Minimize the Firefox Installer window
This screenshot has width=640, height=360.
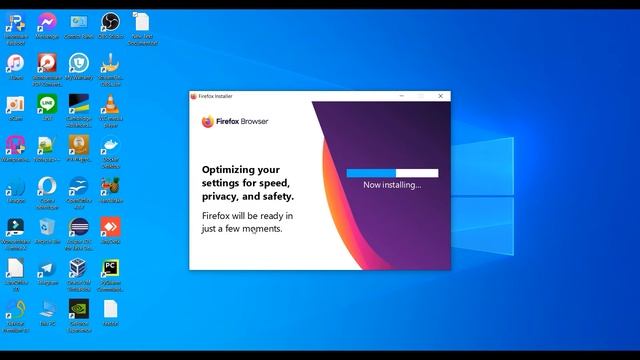pos(402,96)
